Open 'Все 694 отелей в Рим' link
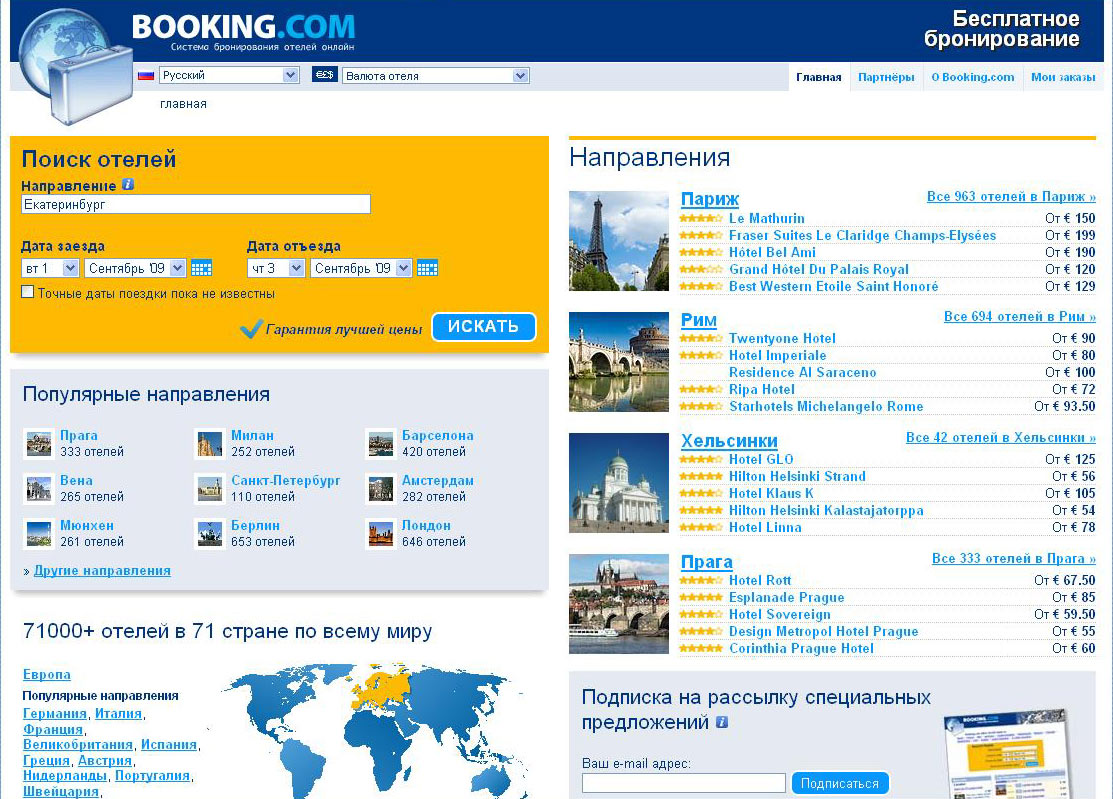Image resolution: width=1113 pixels, height=799 pixels. point(1019,316)
